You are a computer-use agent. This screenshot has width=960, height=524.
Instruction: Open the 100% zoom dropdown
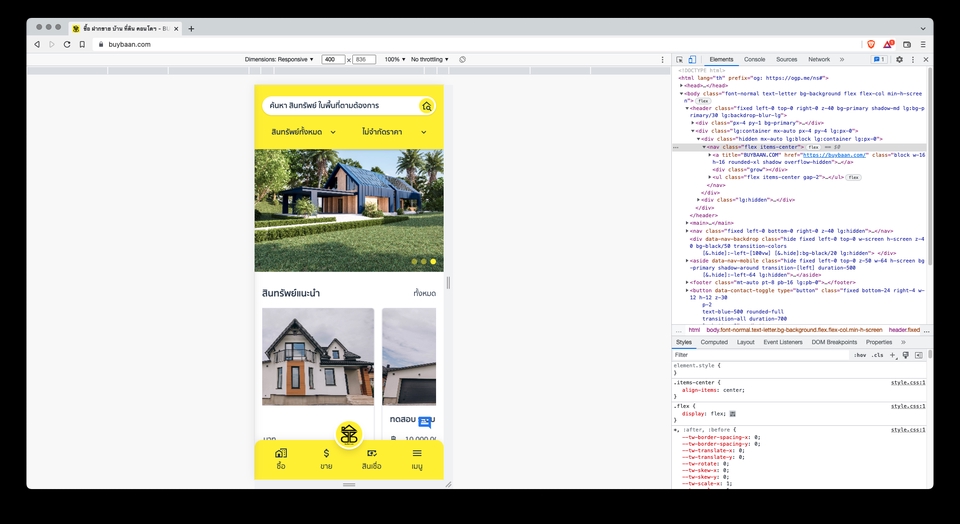(x=395, y=59)
